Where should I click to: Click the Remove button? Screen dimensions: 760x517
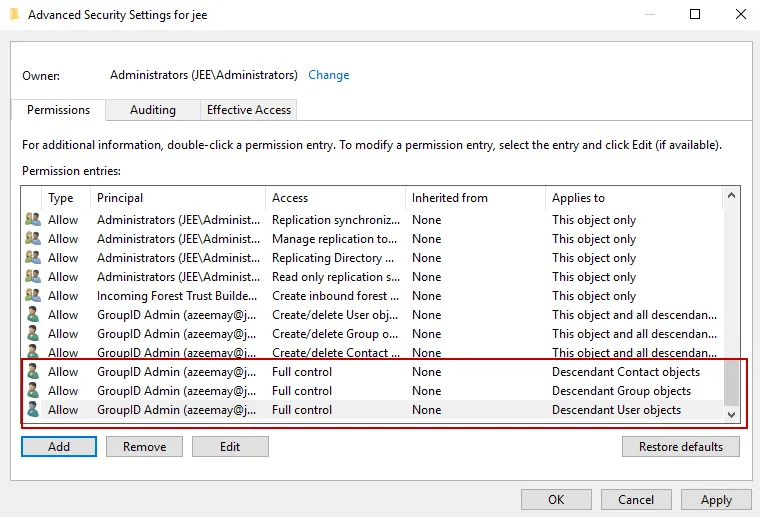point(144,446)
